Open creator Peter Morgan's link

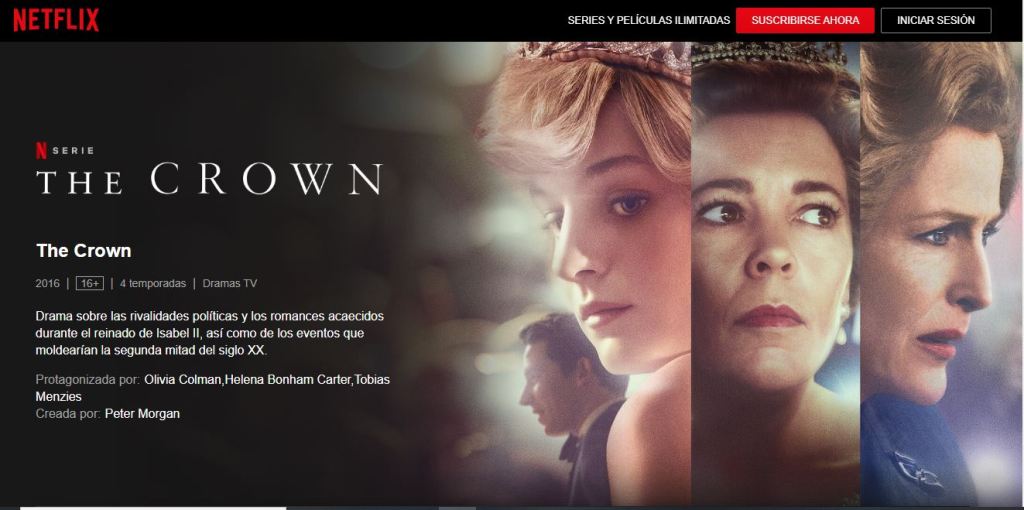[142, 414]
